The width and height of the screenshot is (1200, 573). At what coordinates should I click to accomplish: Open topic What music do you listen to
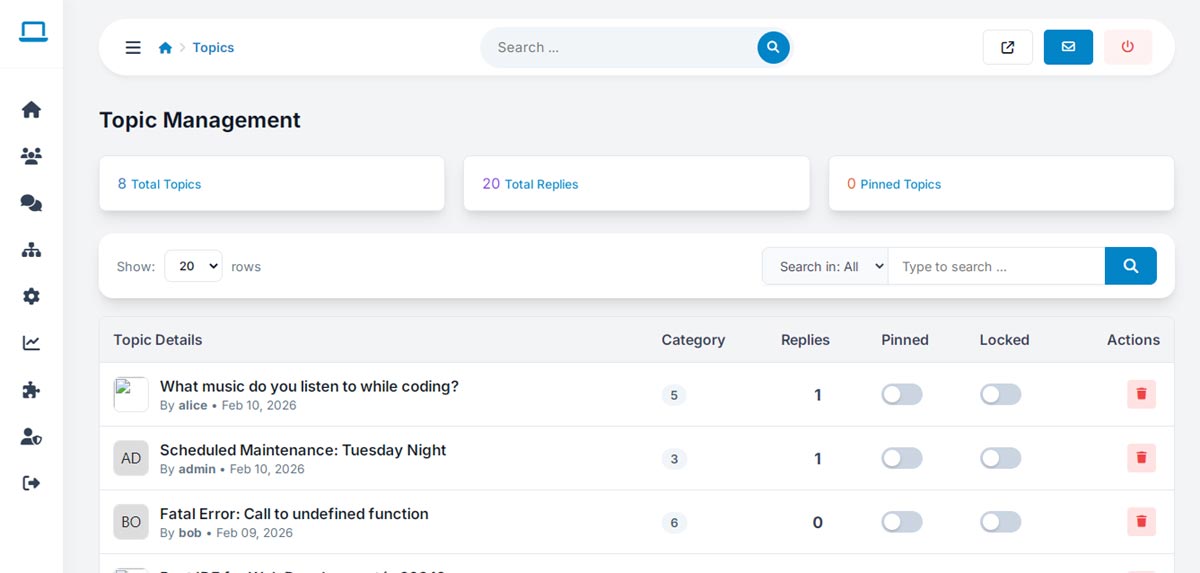click(x=309, y=386)
